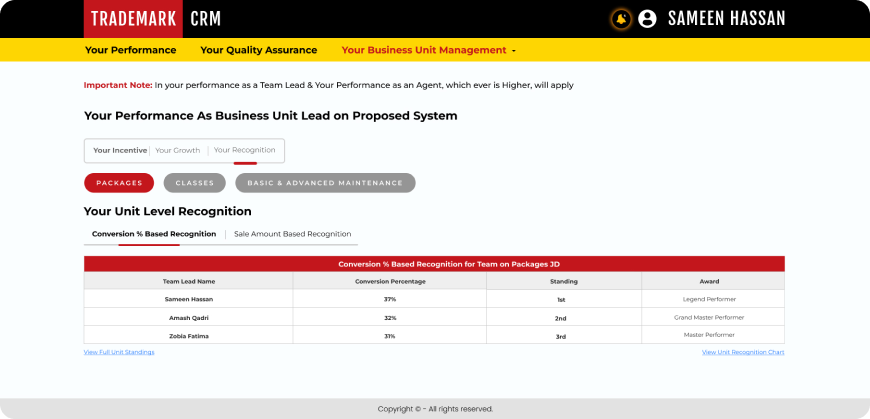The width and height of the screenshot is (870, 419).
Task: Click the Sameen Hassan username in header
Action: pyautogui.click(x=726, y=19)
